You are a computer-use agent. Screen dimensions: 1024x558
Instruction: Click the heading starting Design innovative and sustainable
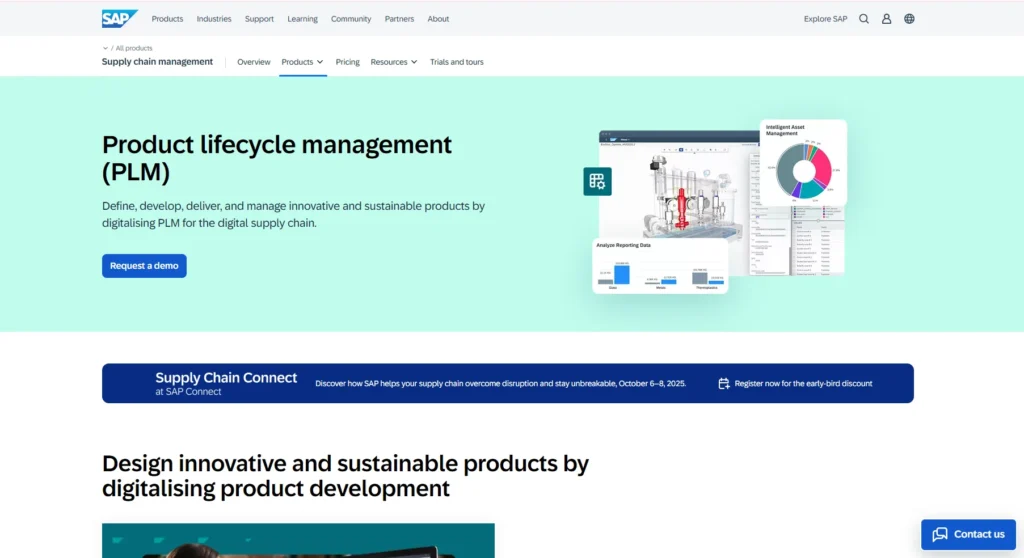345,476
